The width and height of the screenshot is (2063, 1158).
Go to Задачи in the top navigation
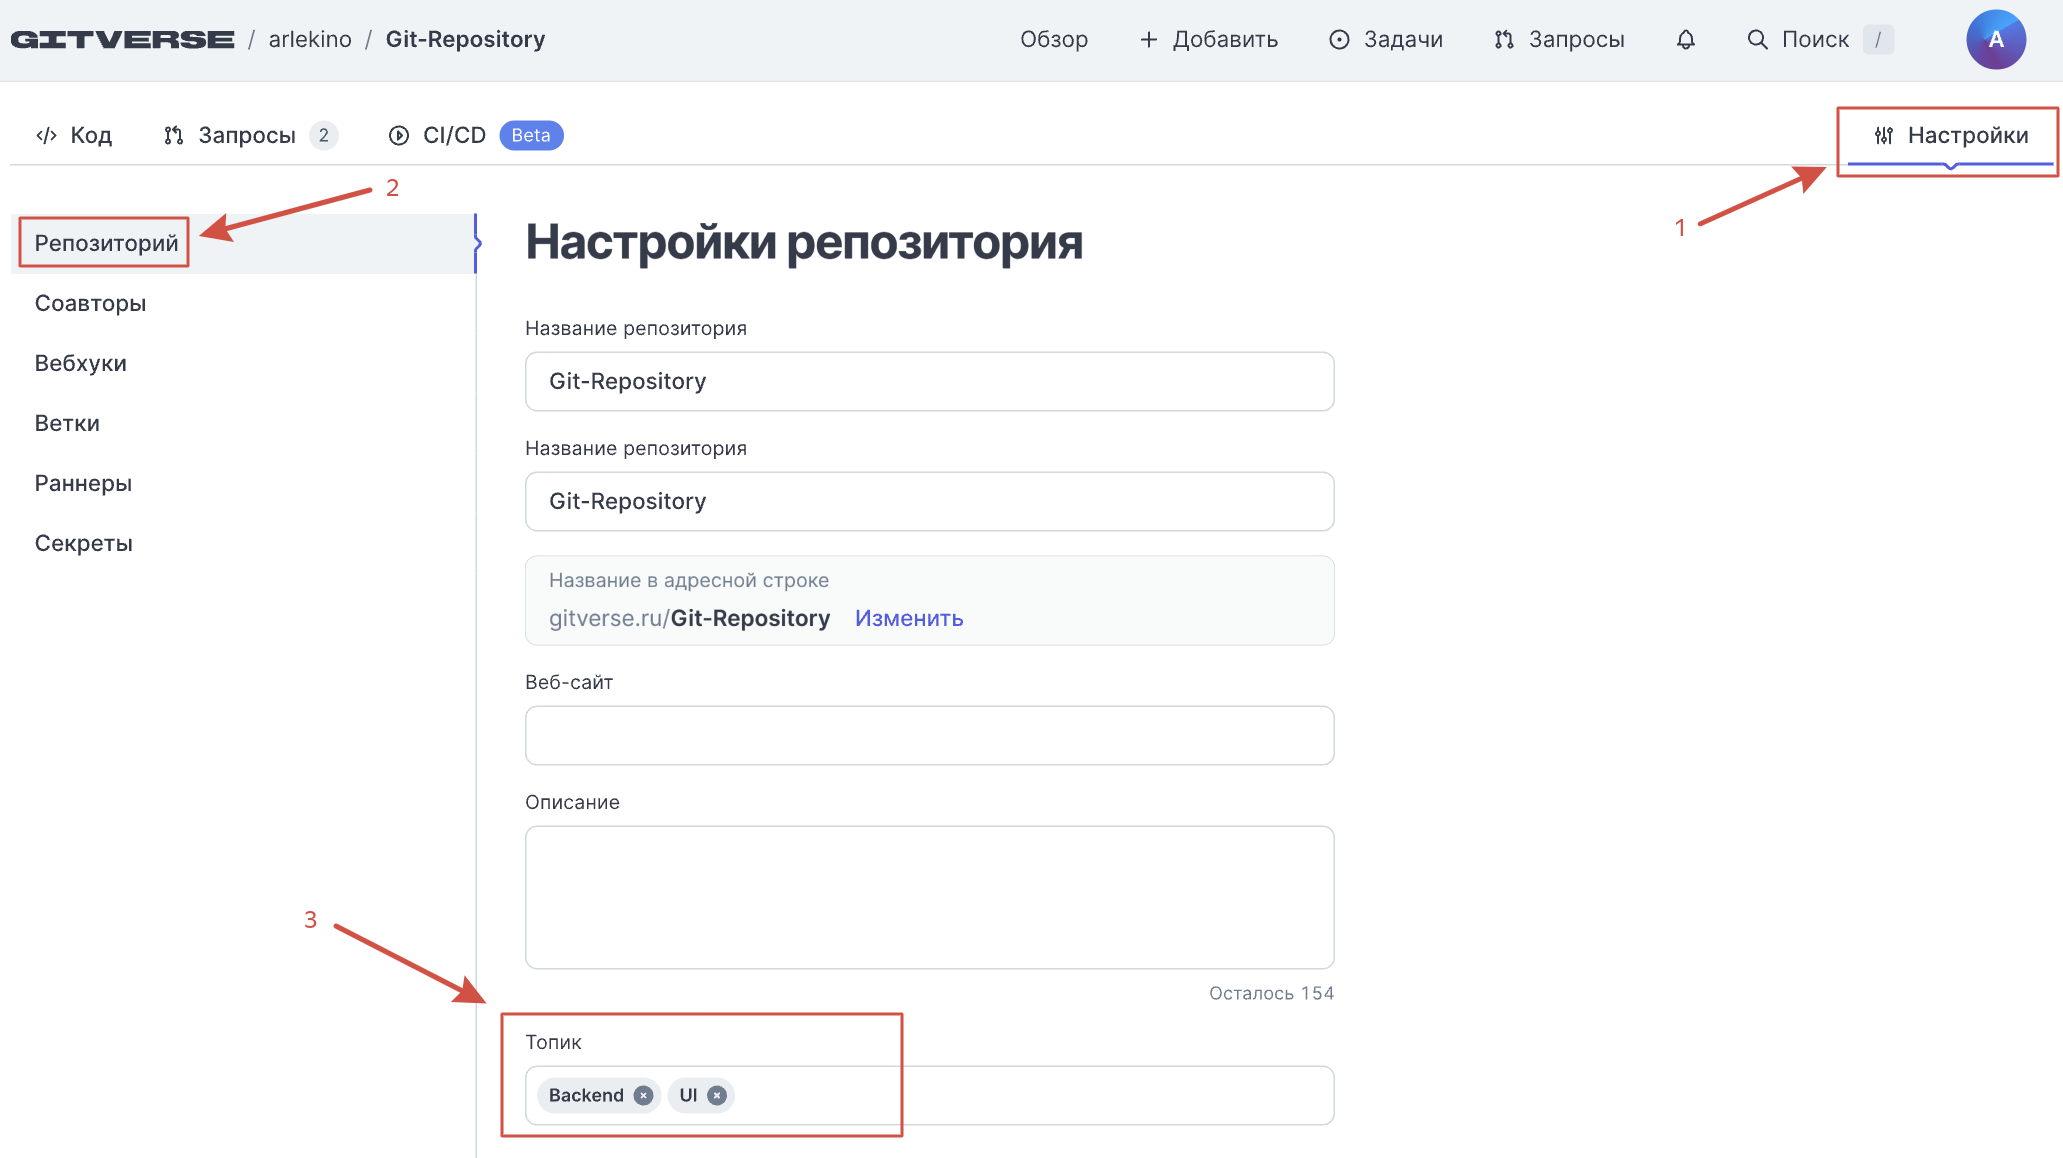point(1386,39)
